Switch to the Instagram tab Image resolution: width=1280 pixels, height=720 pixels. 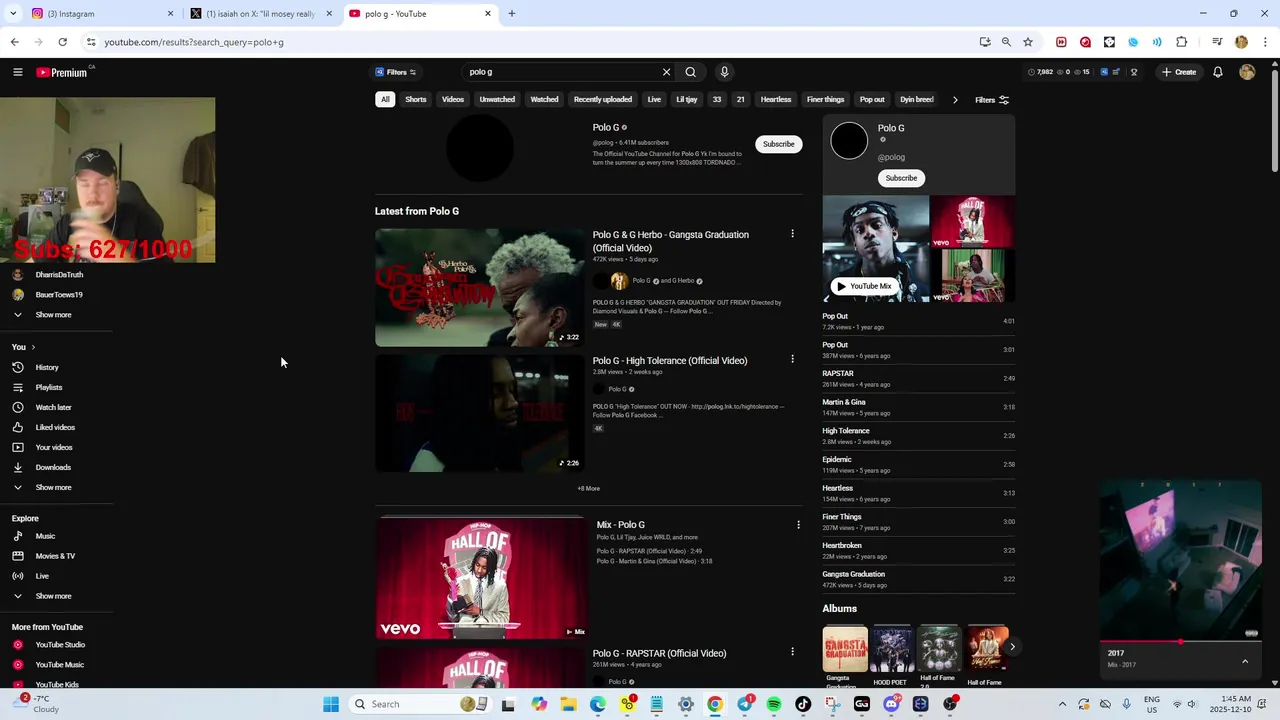click(100, 14)
